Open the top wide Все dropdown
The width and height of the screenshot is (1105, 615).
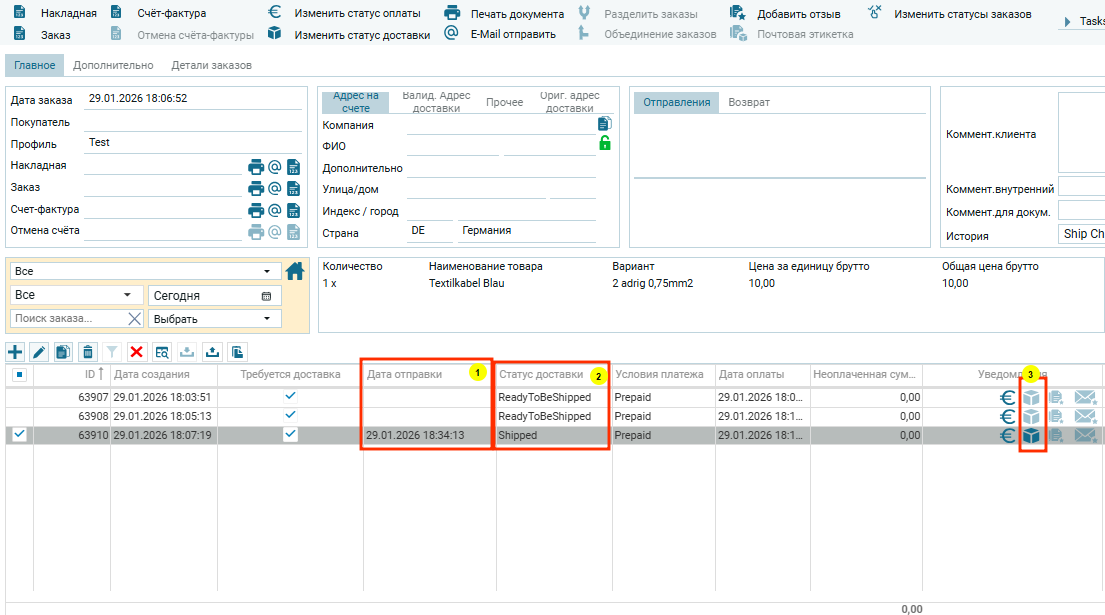143,271
